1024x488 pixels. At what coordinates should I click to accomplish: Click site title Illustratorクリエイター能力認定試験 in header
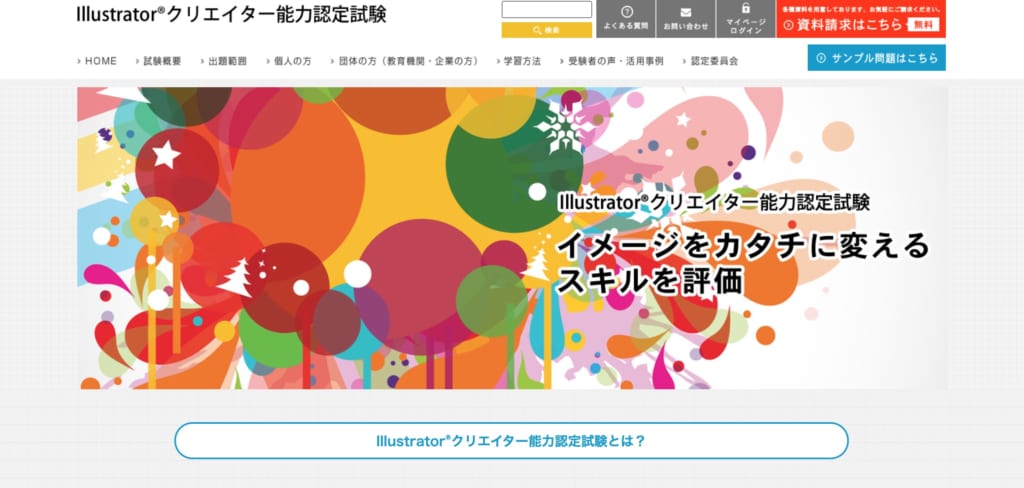[x=231, y=14]
